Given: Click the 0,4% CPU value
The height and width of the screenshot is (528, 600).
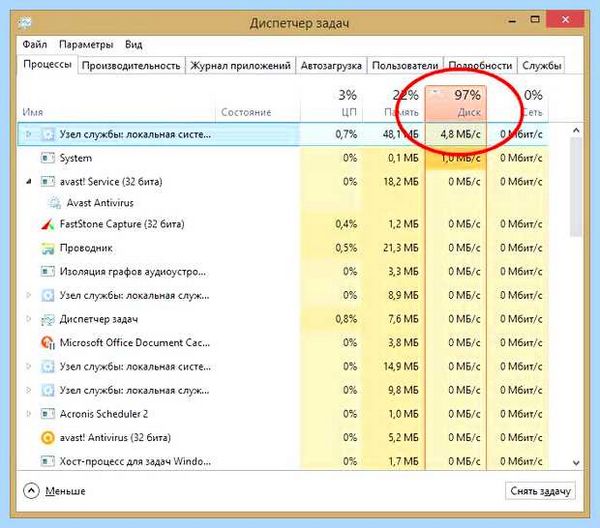Looking at the screenshot, I should [x=346, y=224].
